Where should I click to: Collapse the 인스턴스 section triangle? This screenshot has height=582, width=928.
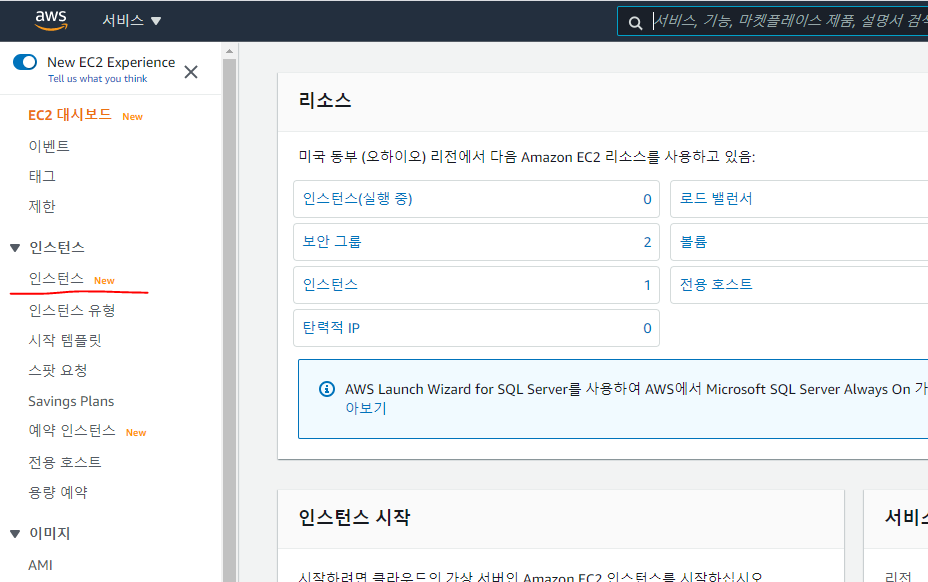15,247
